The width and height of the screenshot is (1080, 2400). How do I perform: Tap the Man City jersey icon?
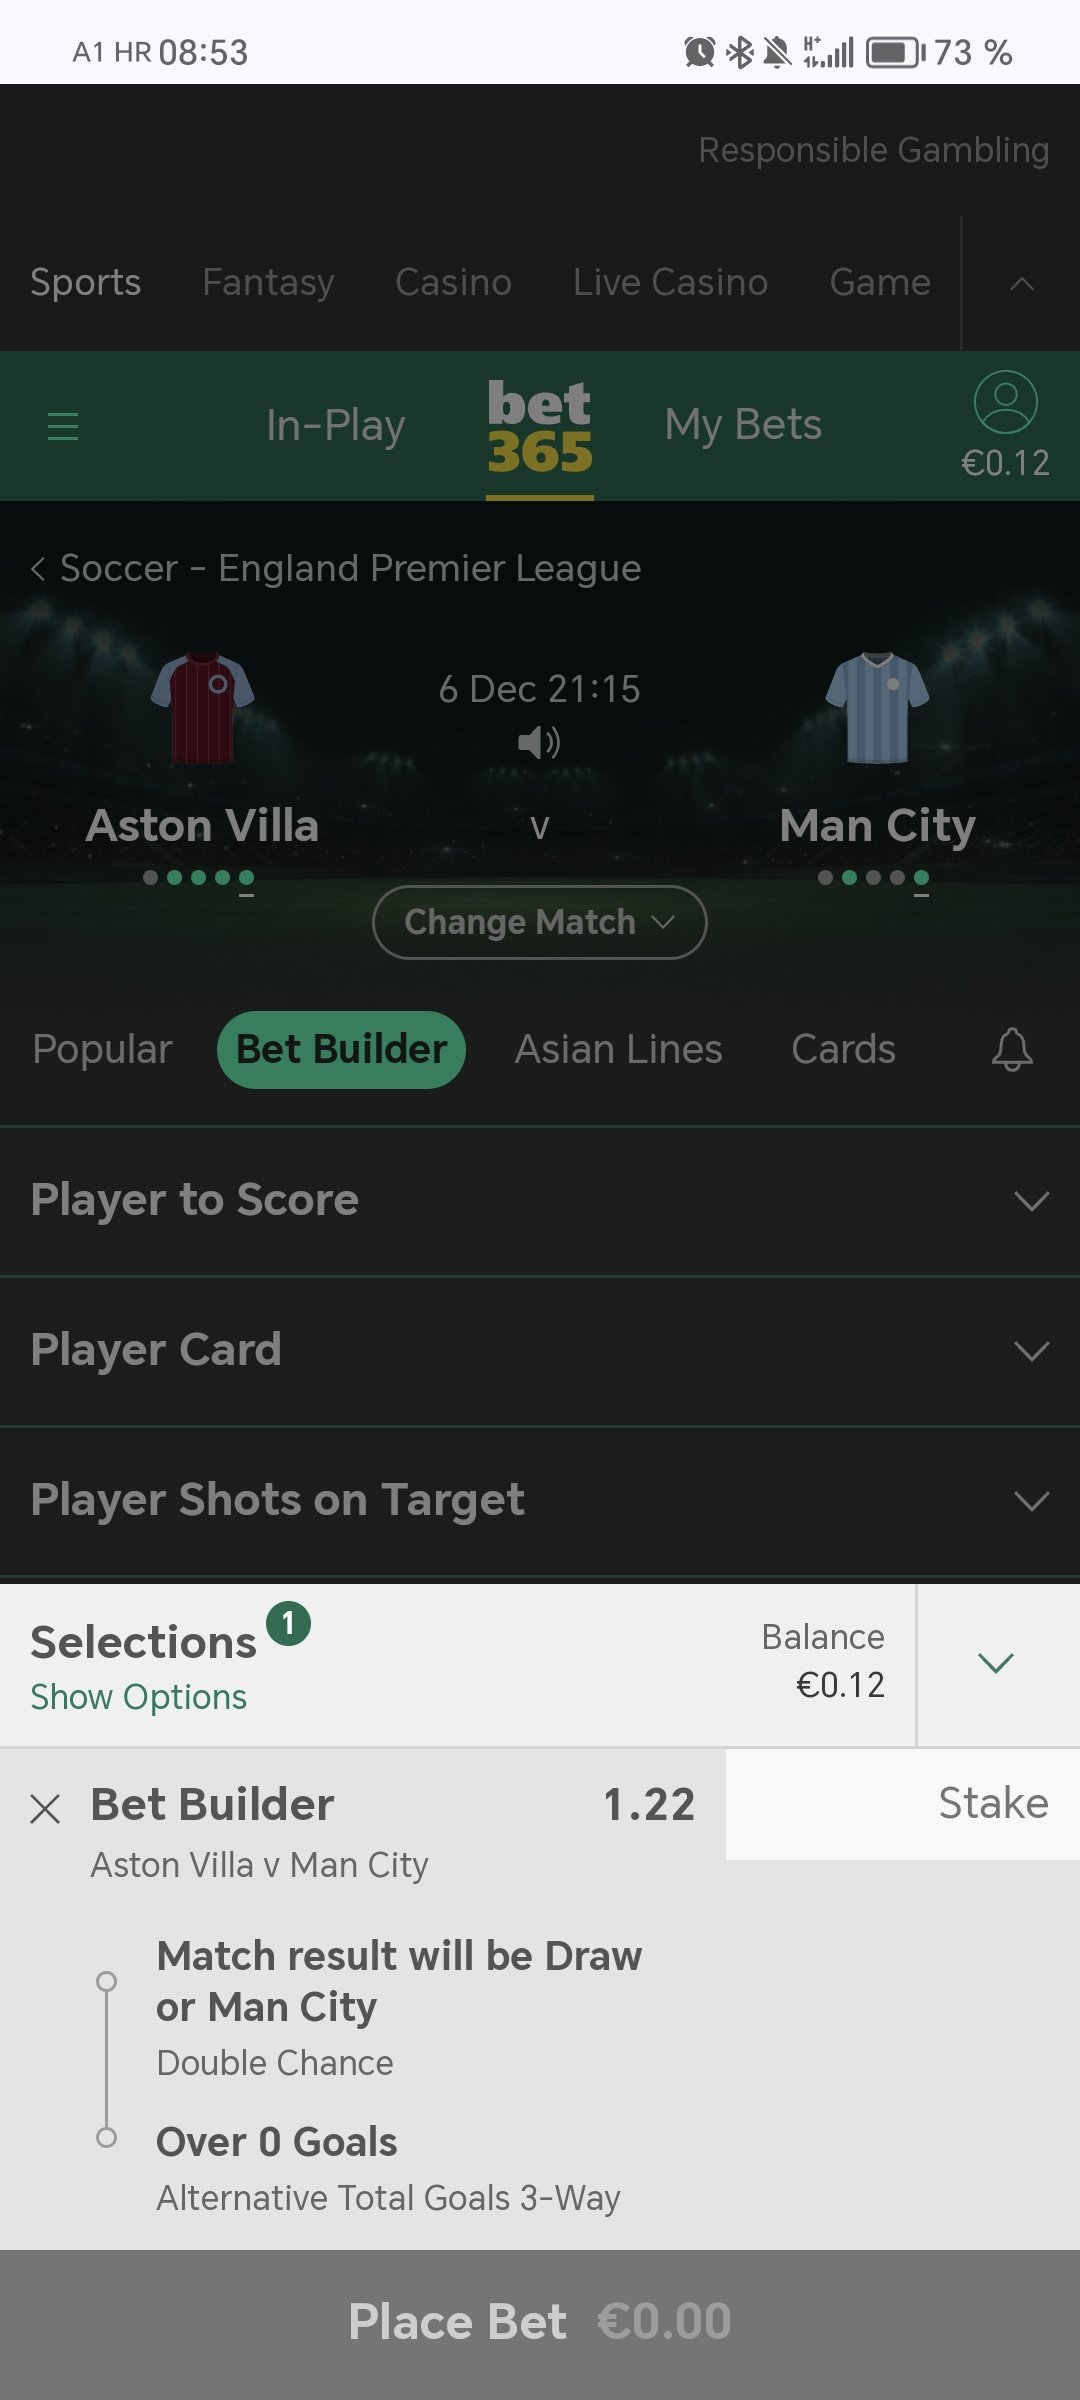point(878,707)
